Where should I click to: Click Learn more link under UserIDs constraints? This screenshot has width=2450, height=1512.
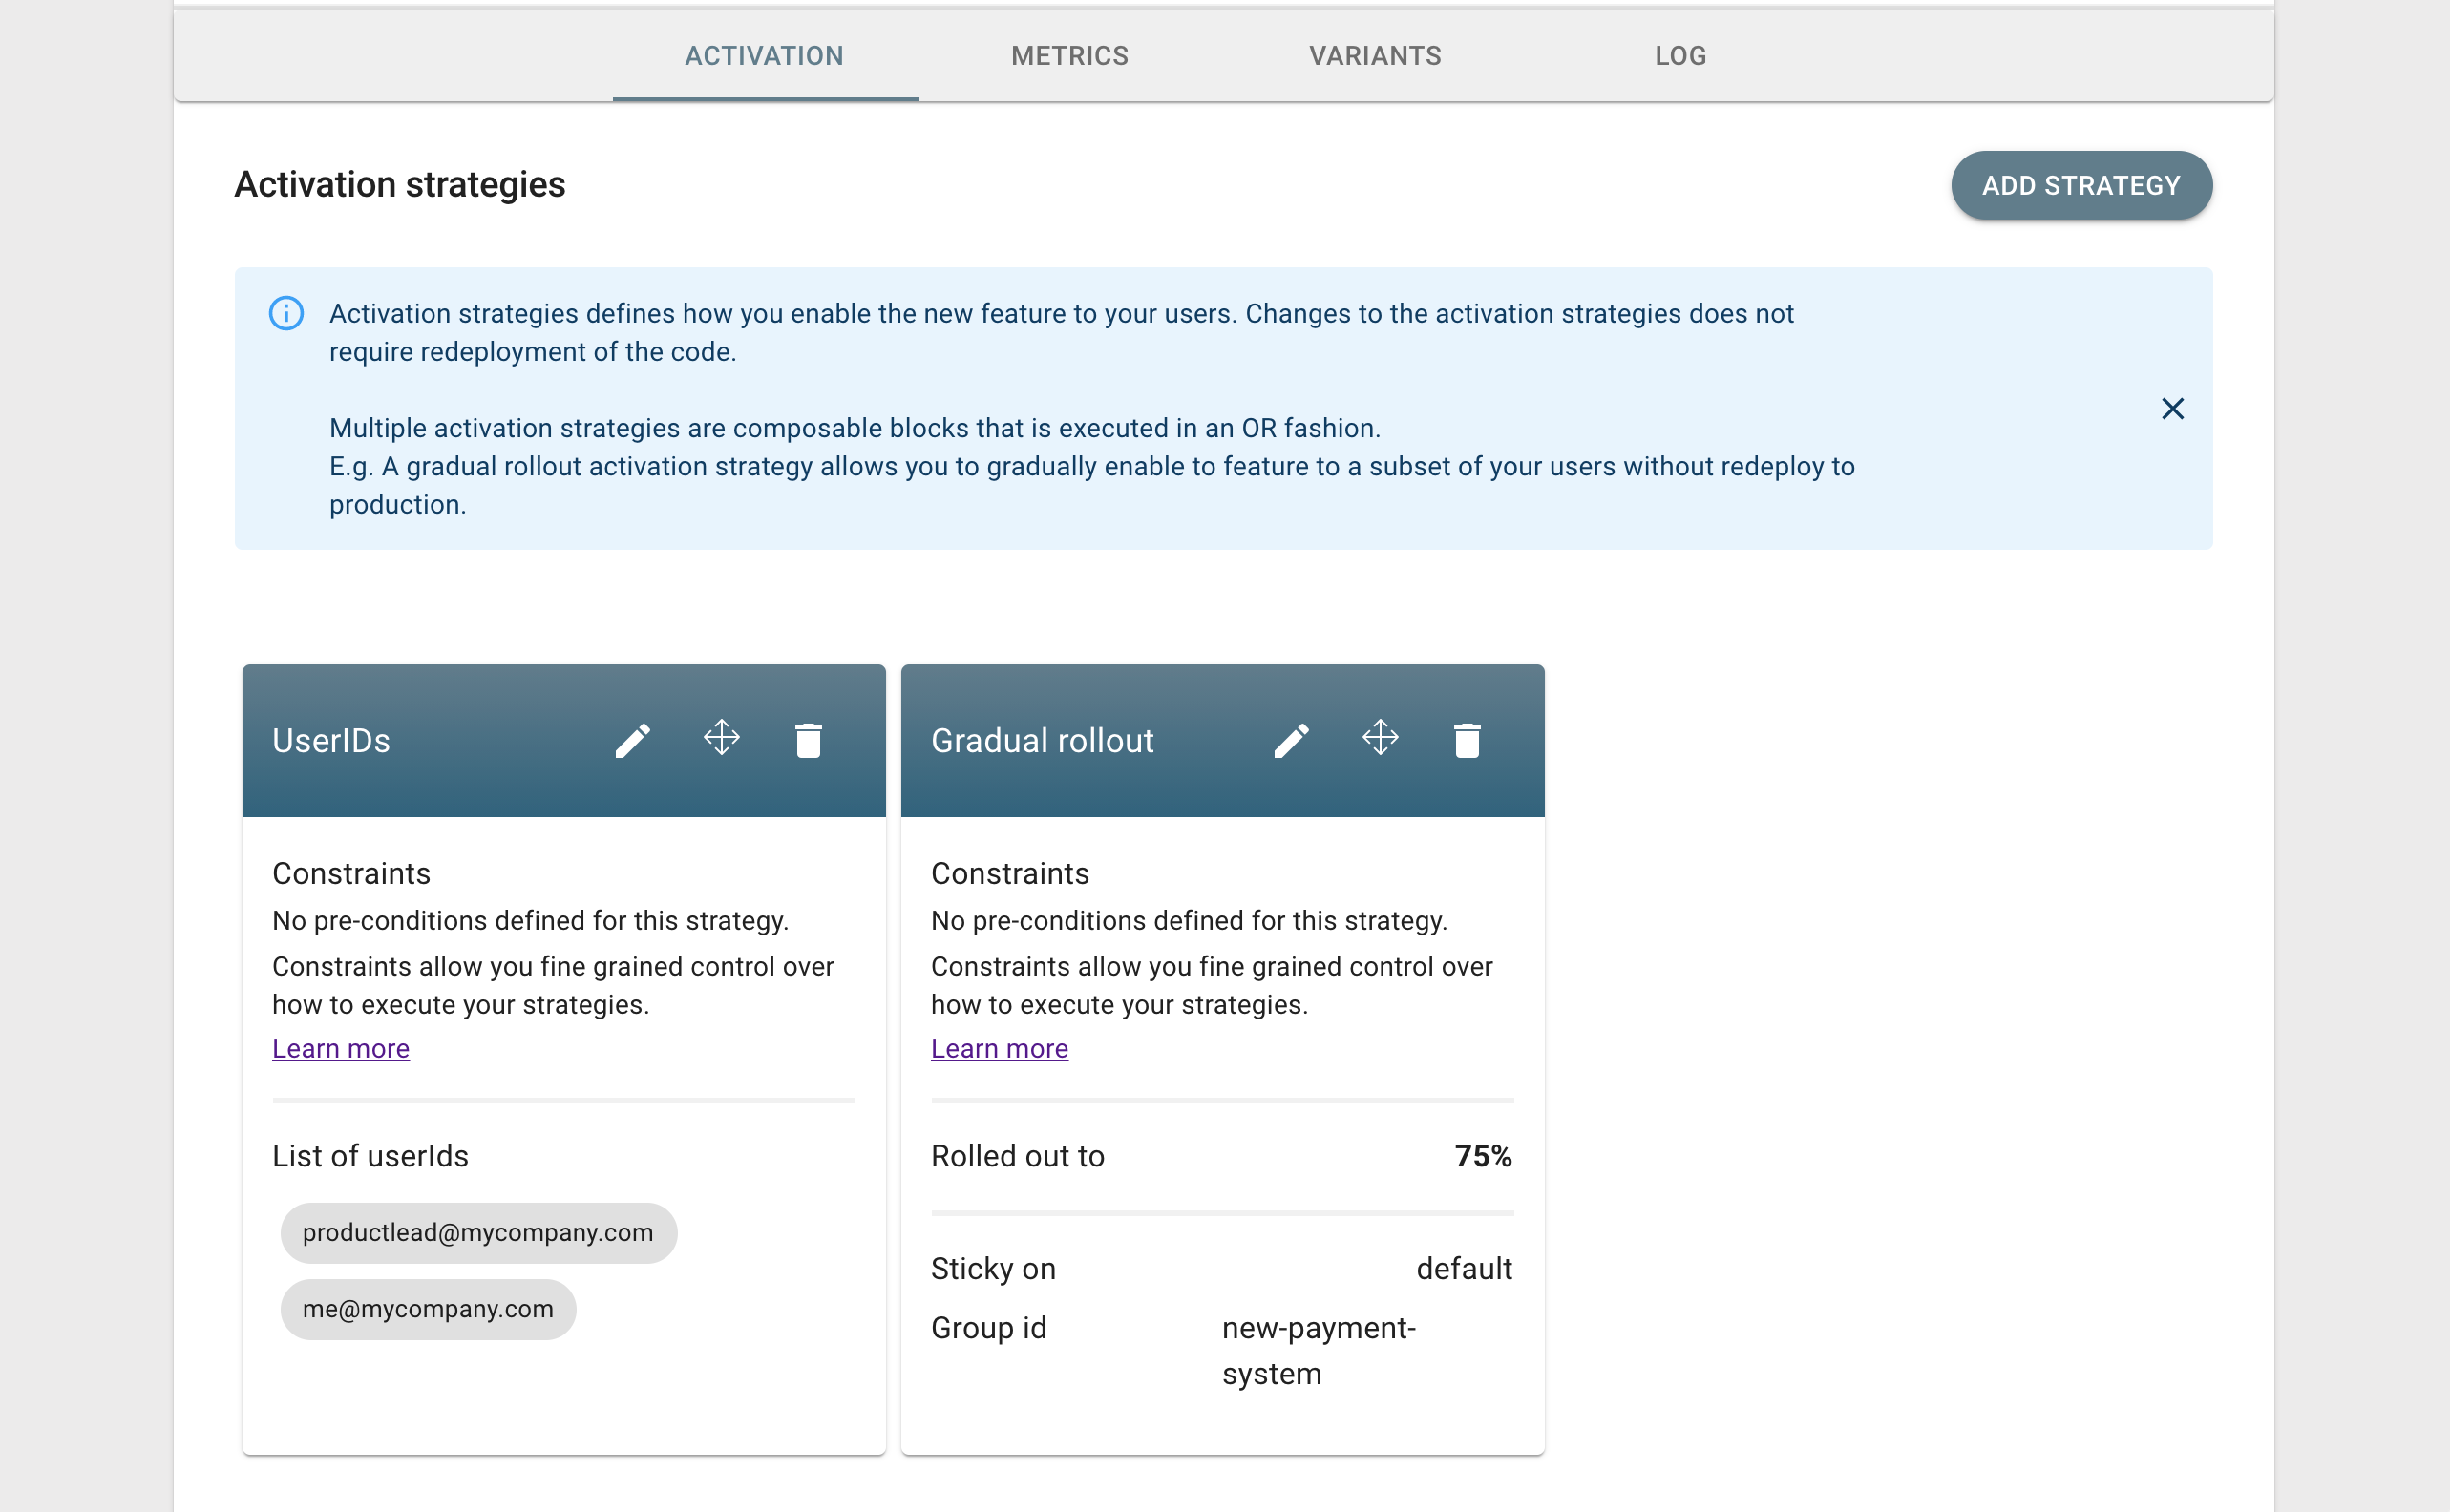click(x=341, y=1046)
